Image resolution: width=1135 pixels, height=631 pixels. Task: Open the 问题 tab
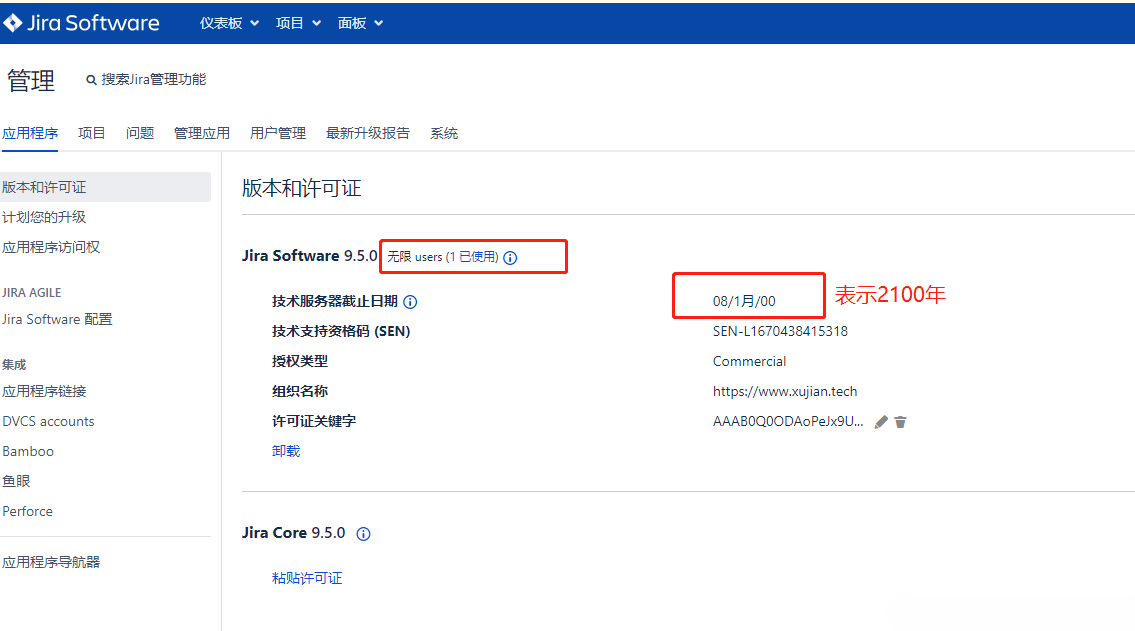click(x=140, y=133)
